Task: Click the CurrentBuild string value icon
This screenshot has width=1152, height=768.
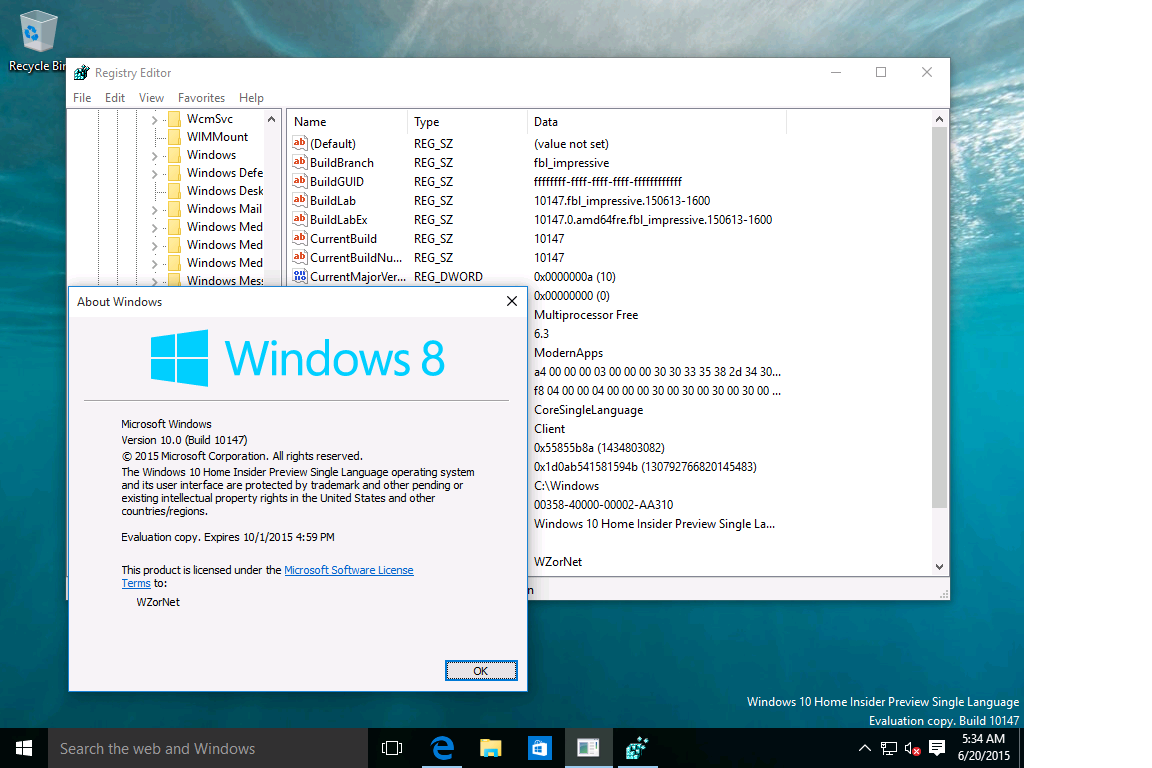Action: click(x=300, y=238)
